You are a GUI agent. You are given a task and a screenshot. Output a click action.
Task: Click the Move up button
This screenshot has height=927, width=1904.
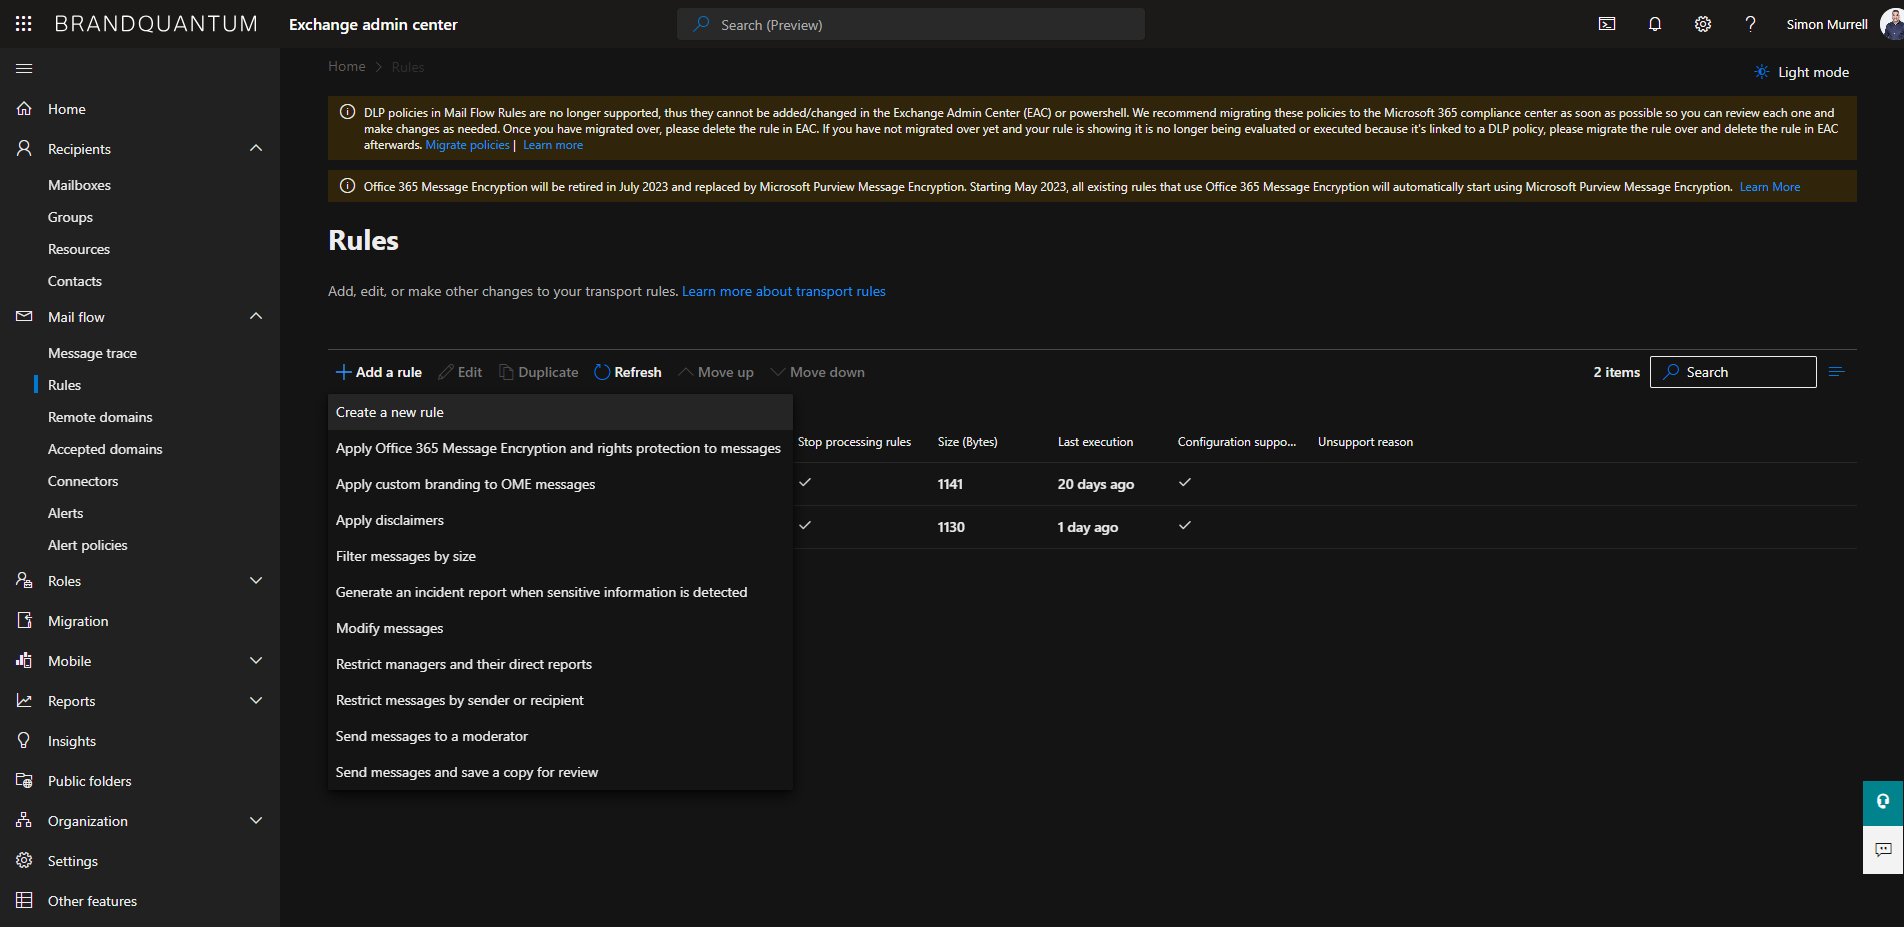point(716,372)
